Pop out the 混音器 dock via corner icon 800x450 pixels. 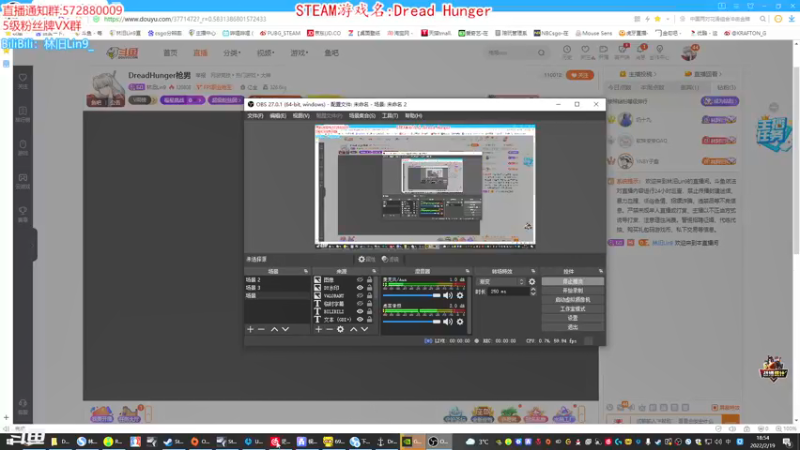pyautogui.click(x=467, y=271)
